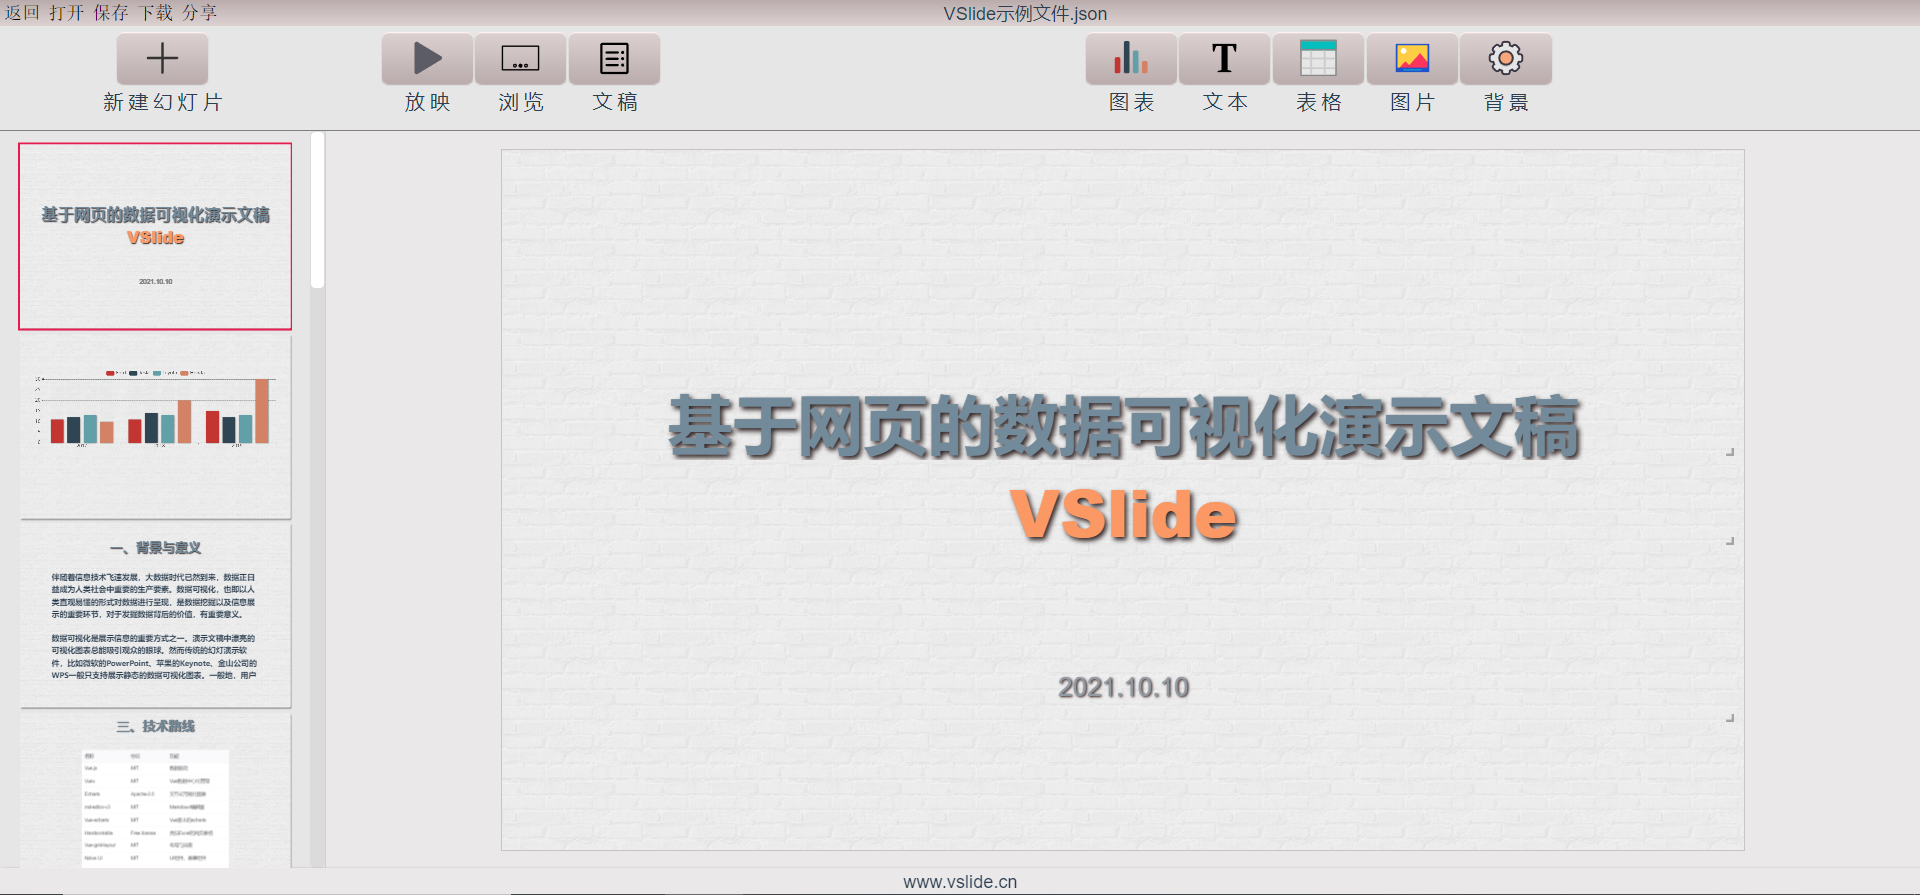Insert a table via table icon

(1318, 59)
